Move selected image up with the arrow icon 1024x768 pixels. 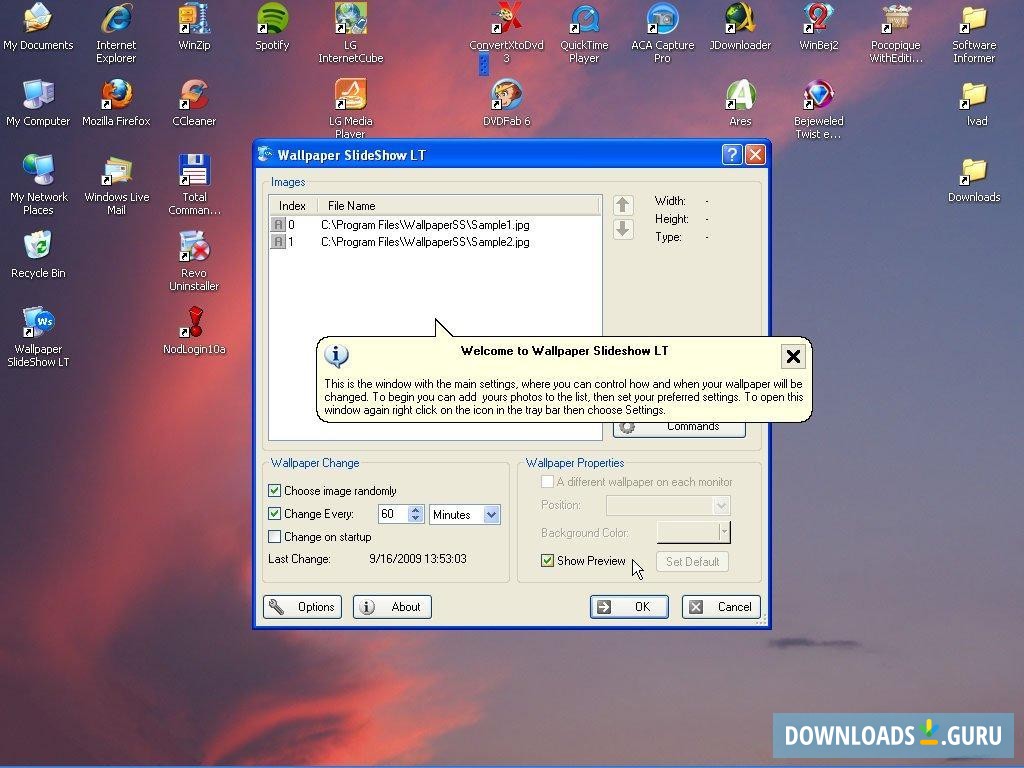tap(623, 204)
